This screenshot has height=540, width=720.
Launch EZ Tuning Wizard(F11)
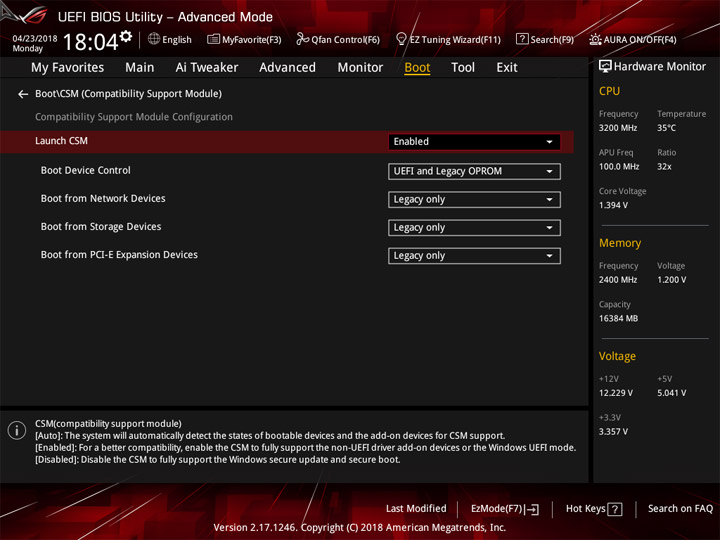point(448,39)
